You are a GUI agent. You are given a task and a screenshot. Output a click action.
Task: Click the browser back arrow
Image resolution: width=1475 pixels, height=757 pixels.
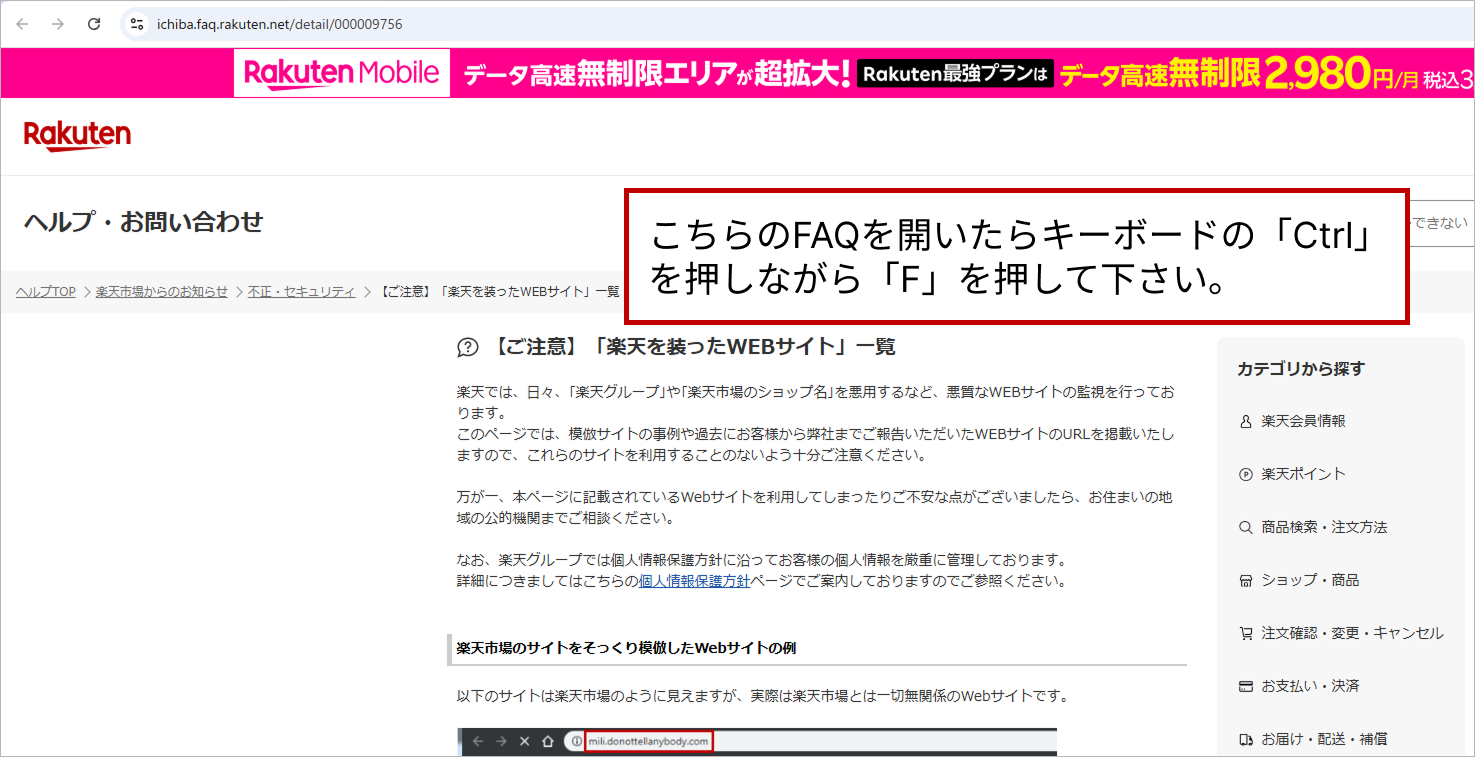[x=22, y=24]
